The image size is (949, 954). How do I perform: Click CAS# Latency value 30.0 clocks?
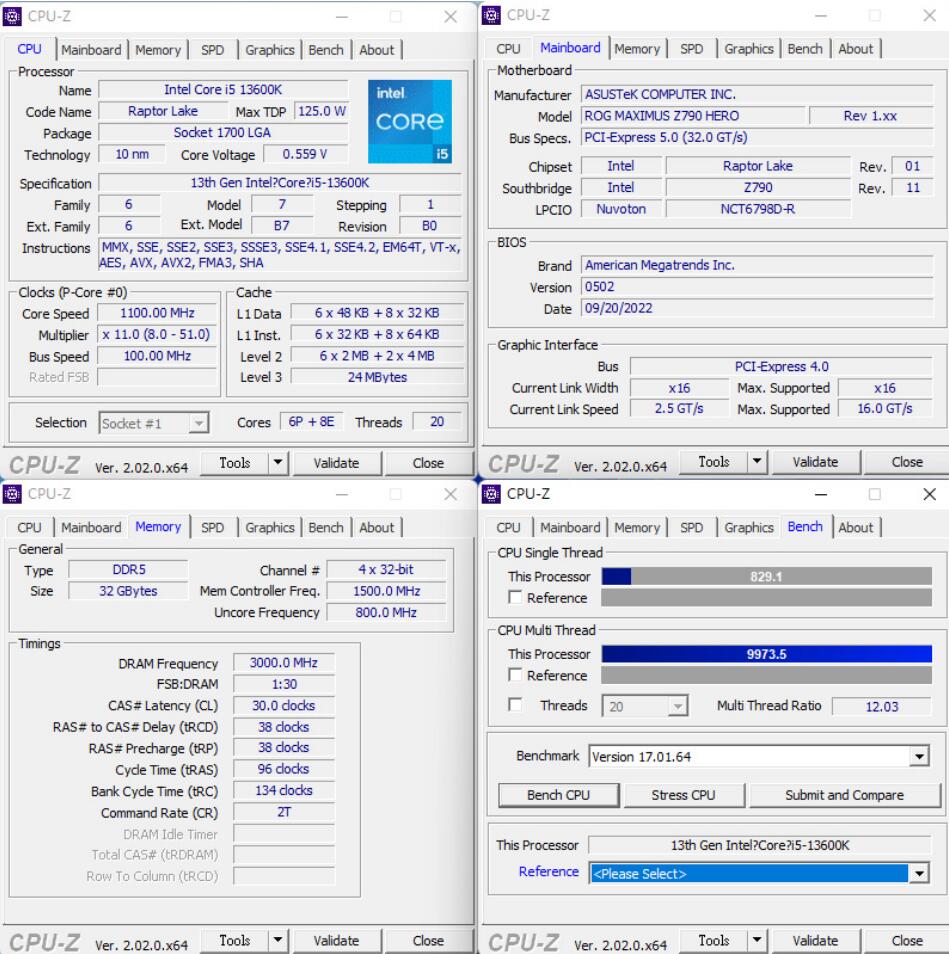283,705
